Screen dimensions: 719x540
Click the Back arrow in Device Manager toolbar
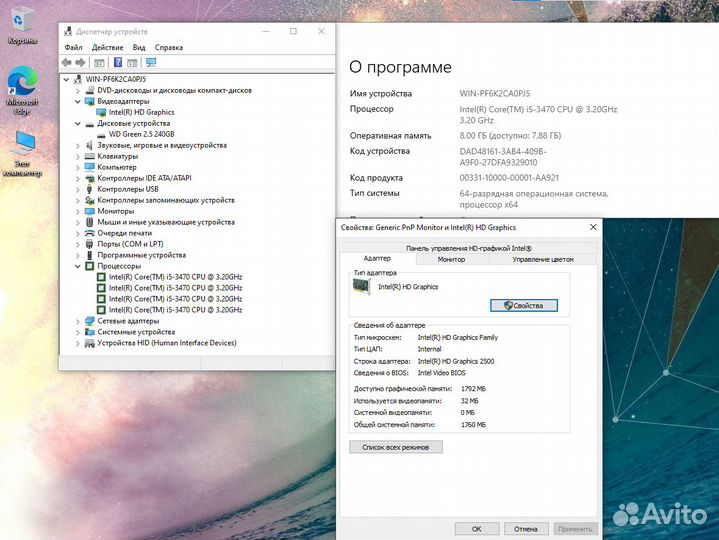coord(66,62)
